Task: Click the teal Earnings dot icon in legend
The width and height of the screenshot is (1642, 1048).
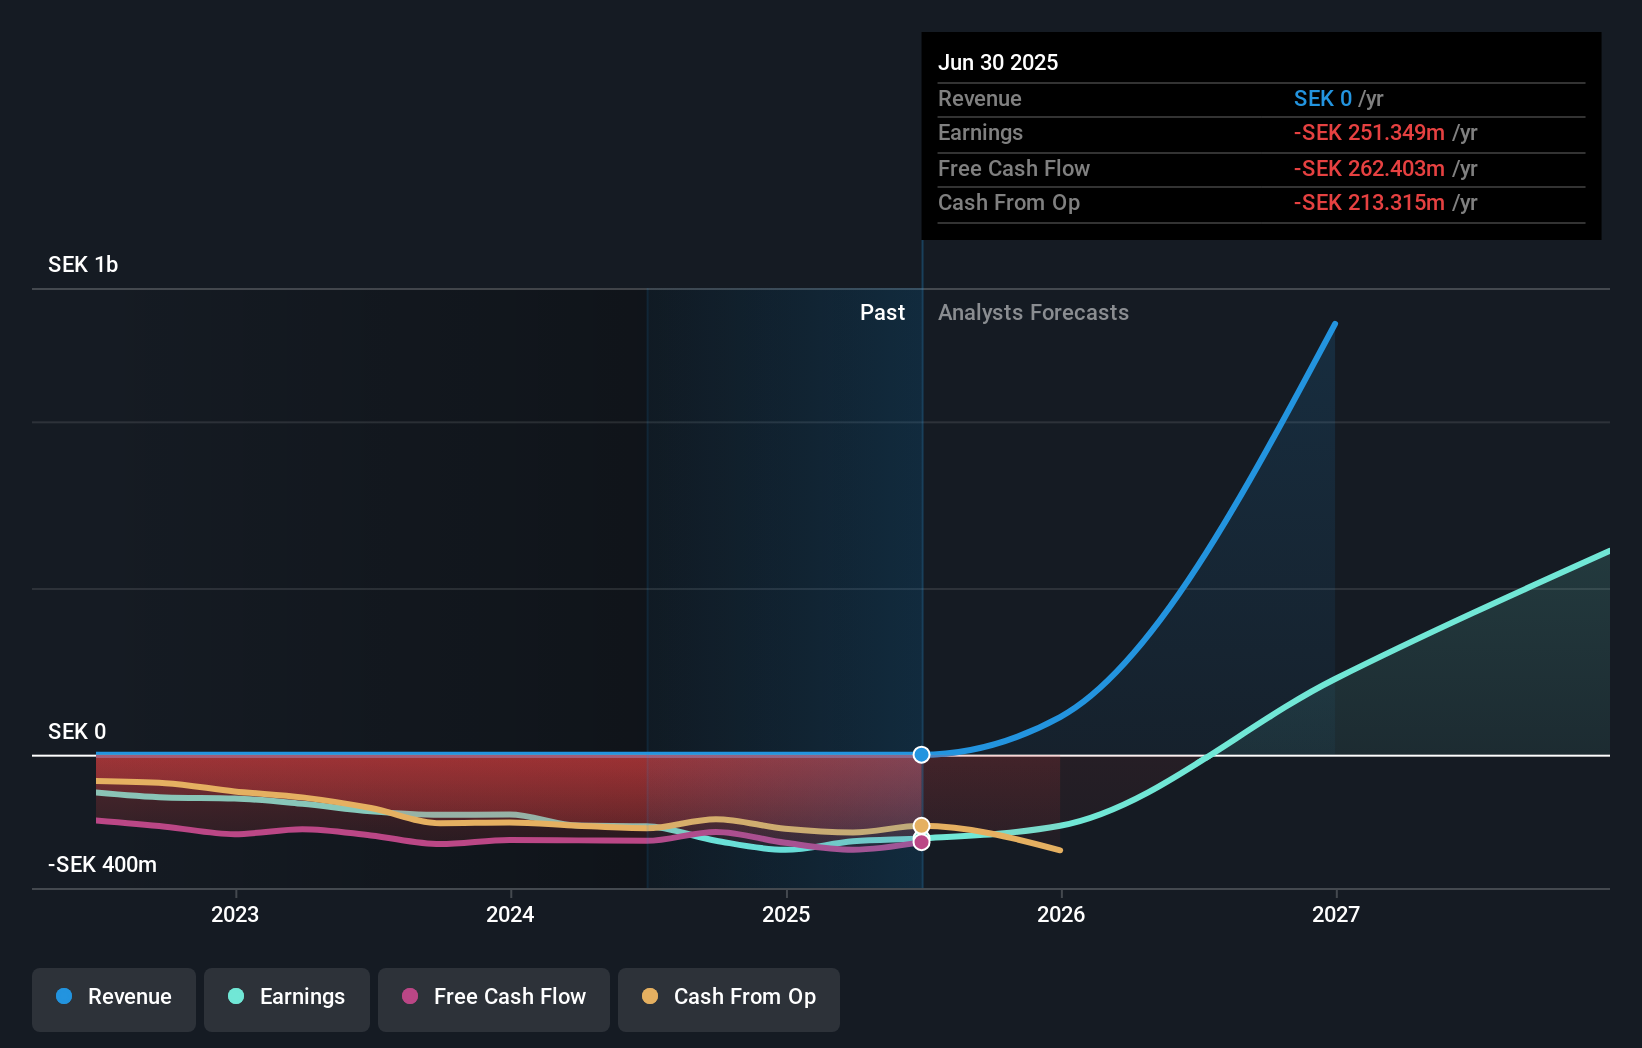Action: [236, 997]
